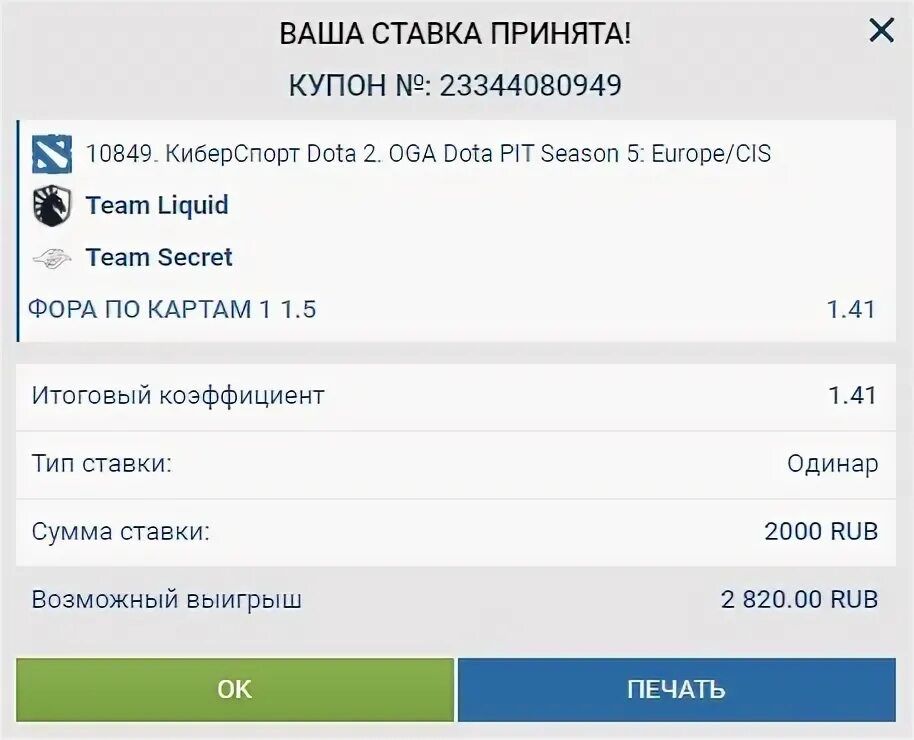The height and width of the screenshot is (740, 914).
Task: Close the bet accepted dialog
Action: coord(881,30)
